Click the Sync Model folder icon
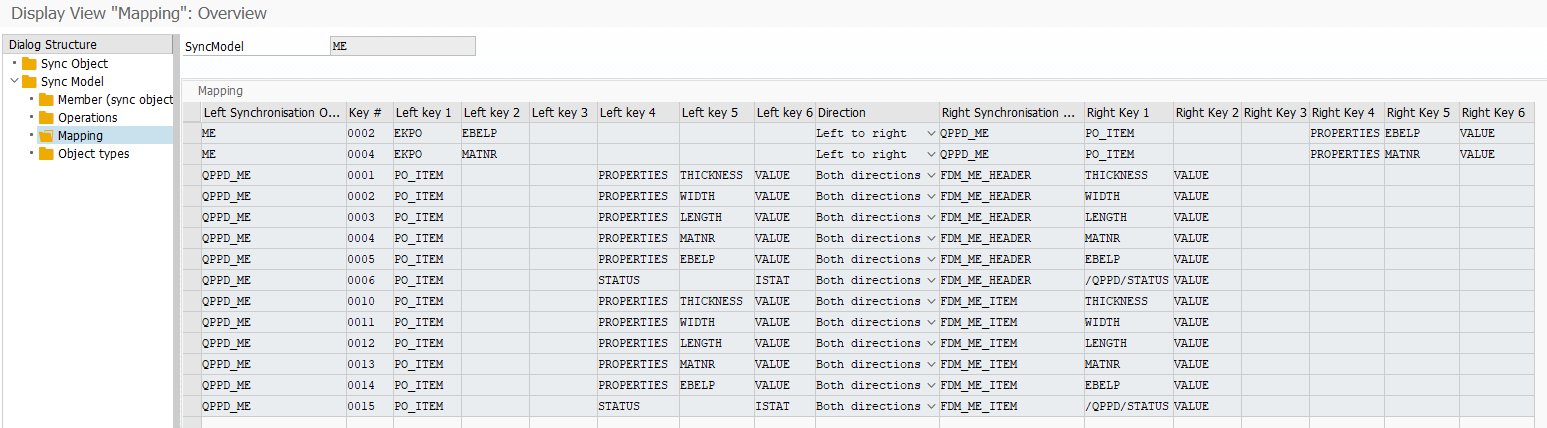Image resolution: width=1547 pixels, height=428 pixels. click(29, 82)
